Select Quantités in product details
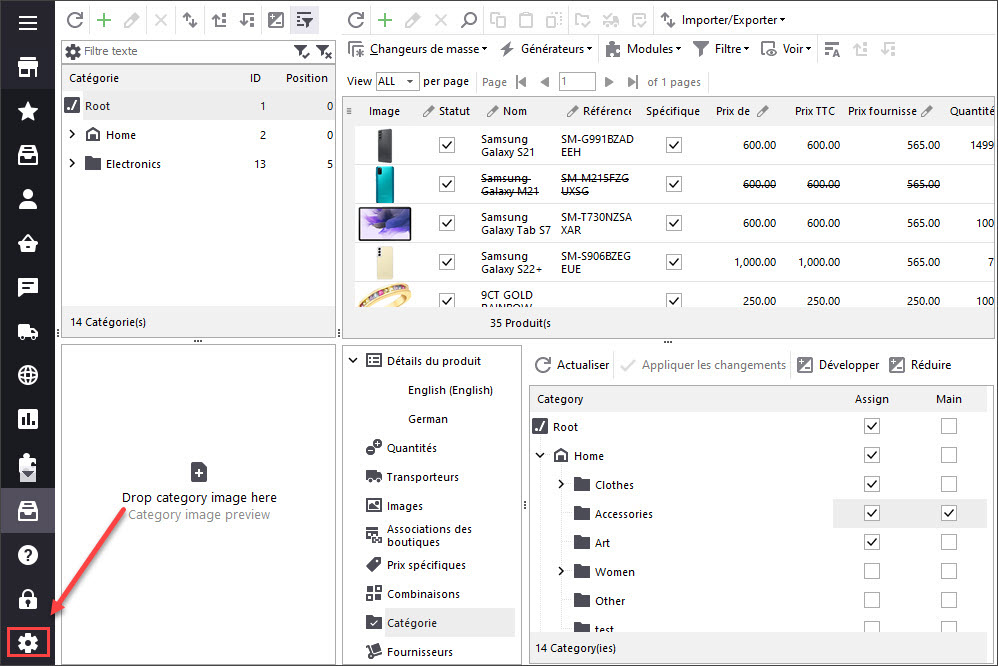 pyautogui.click(x=412, y=448)
